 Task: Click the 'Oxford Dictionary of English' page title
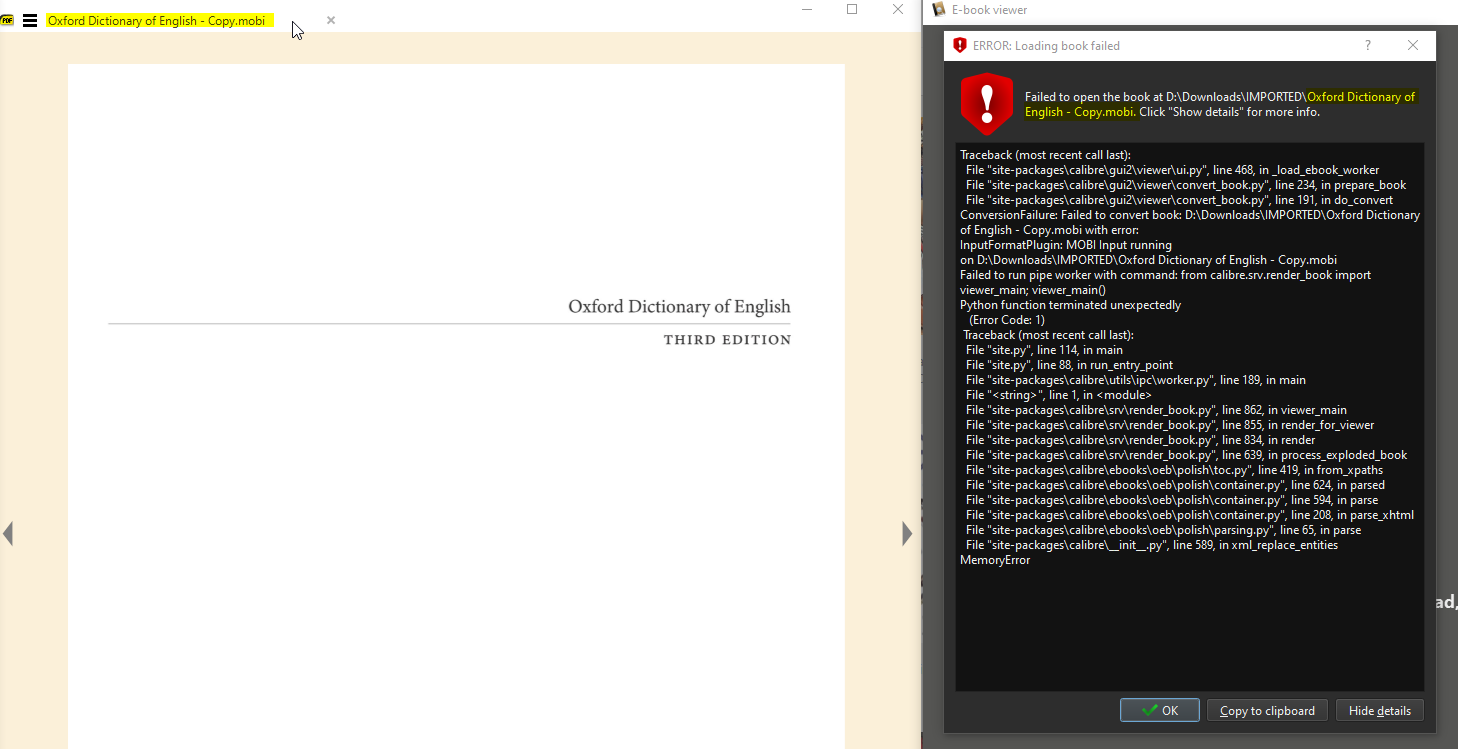(x=679, y=306)
